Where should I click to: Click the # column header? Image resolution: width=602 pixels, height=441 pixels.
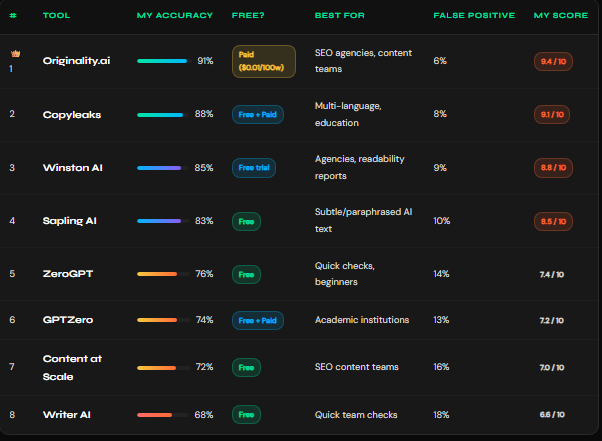pyautogui.click(x=13, y=15)
